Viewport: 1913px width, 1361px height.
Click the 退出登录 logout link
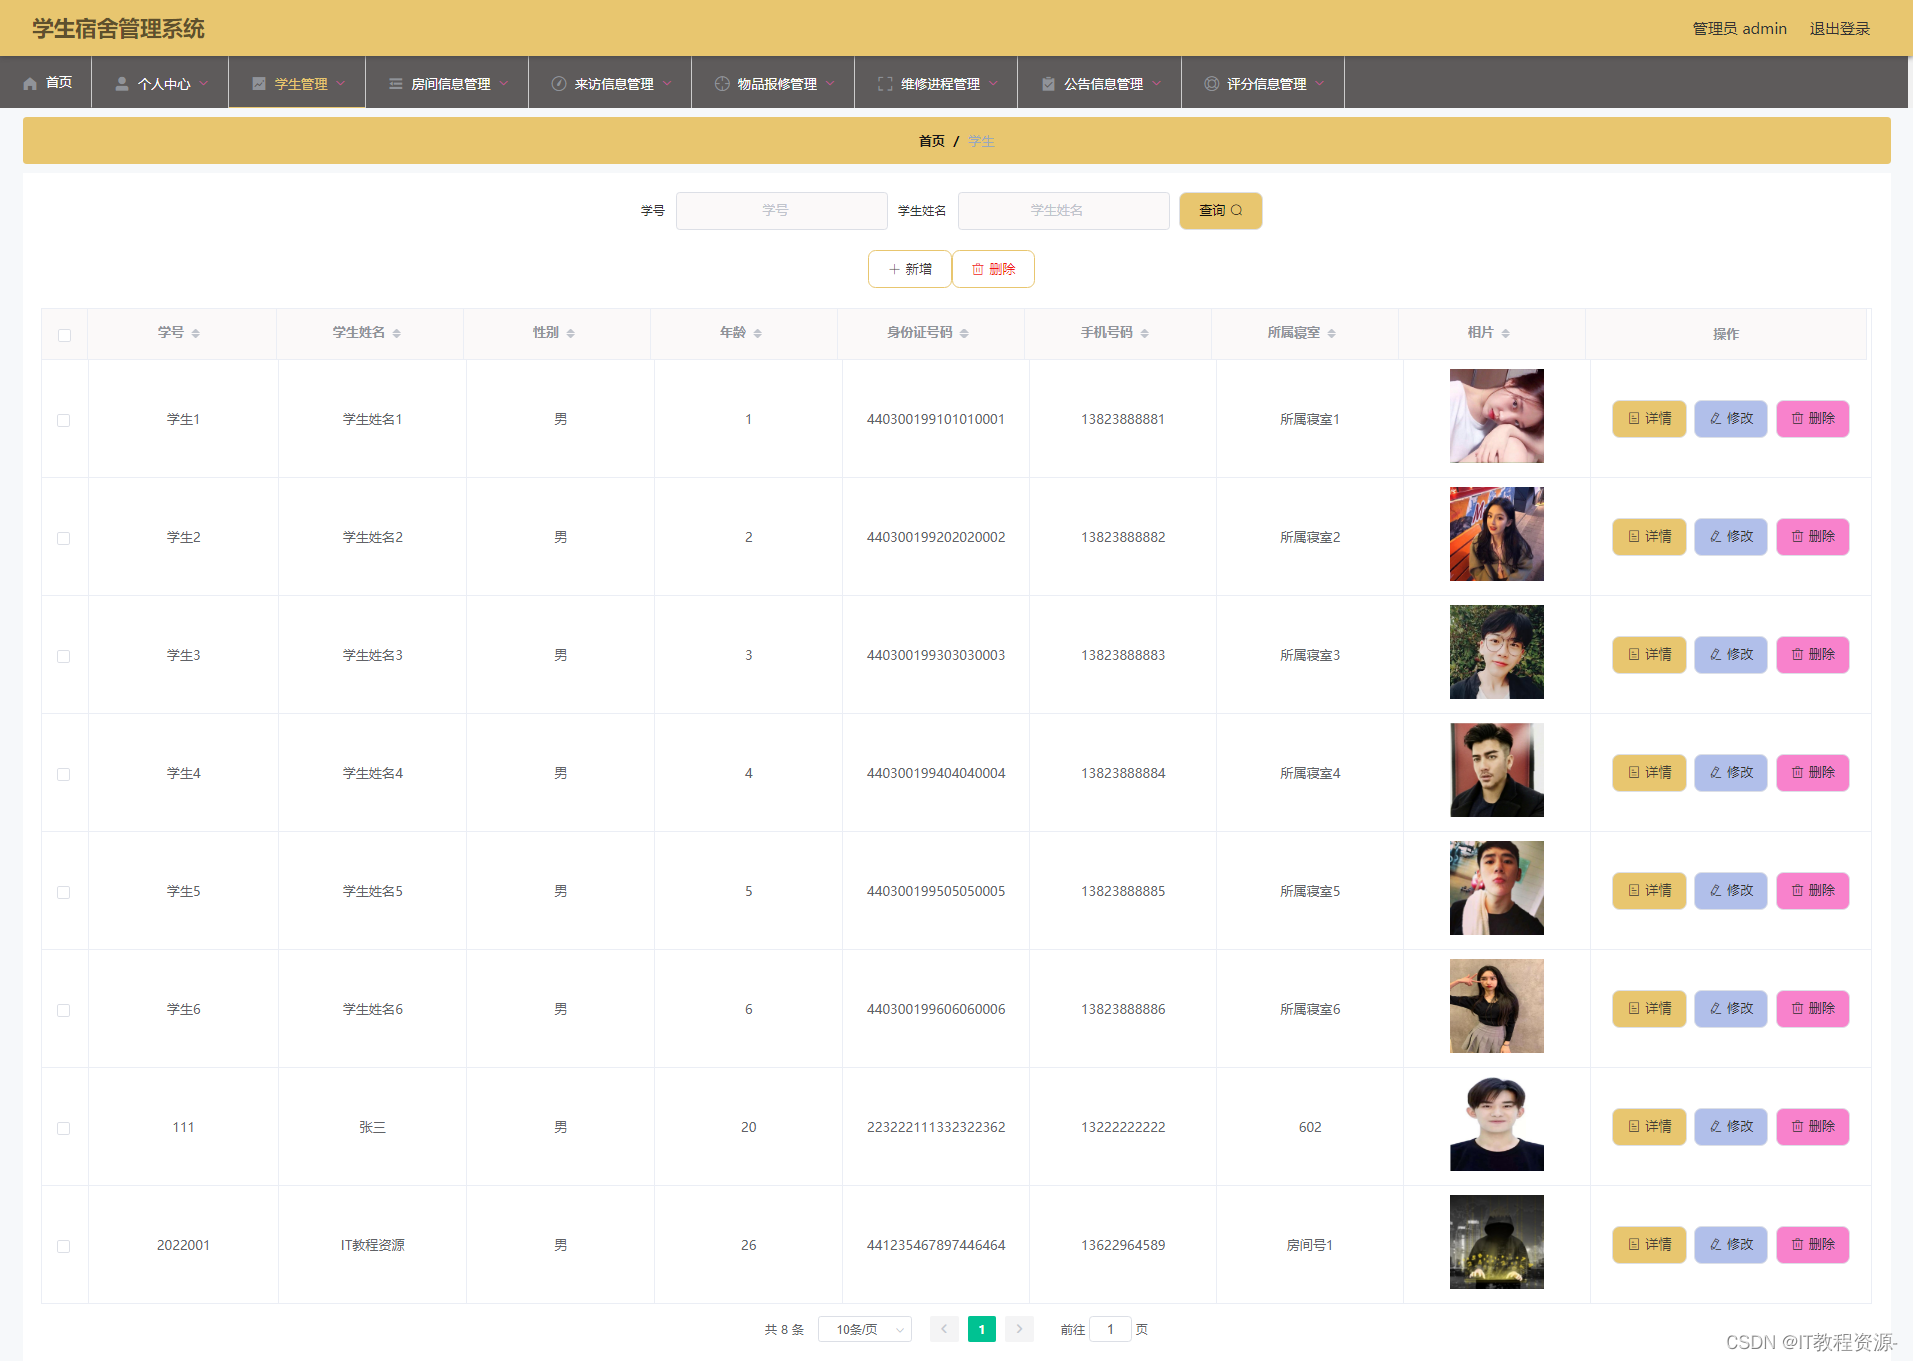[x=1840, y=29]
